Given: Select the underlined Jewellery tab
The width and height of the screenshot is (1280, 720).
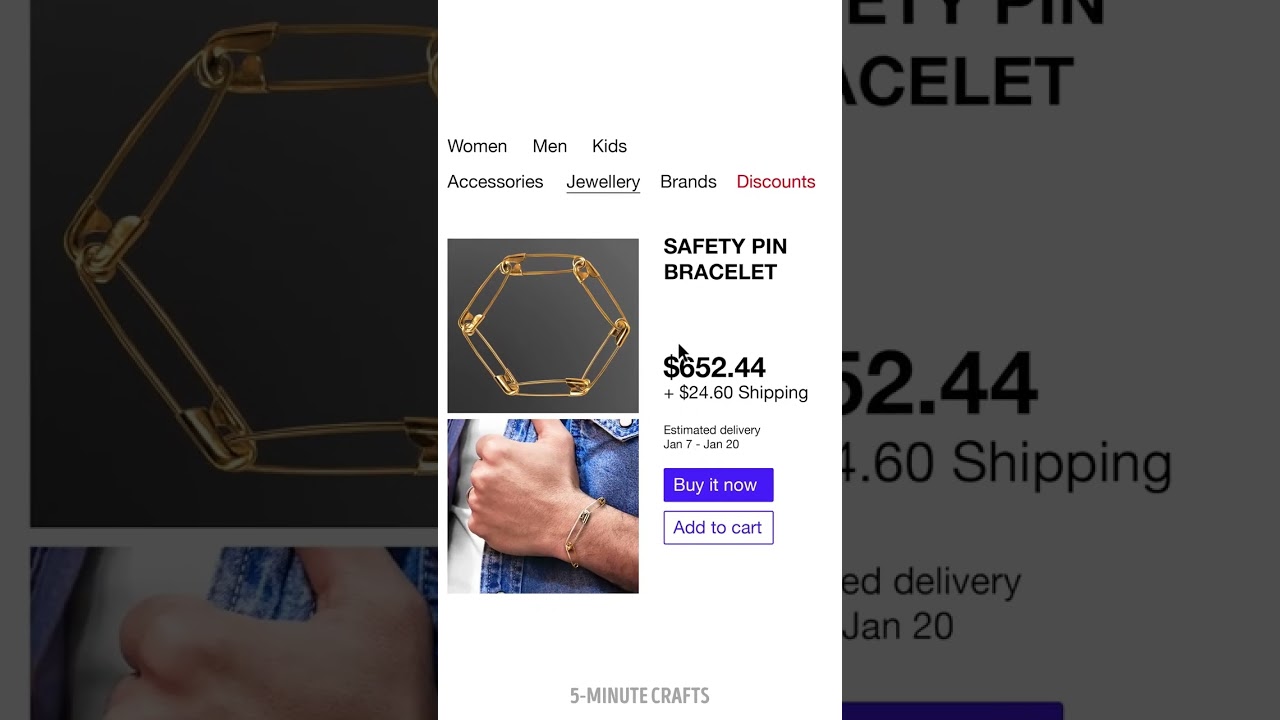Looking at the screenshot, I should coord(603,182).
